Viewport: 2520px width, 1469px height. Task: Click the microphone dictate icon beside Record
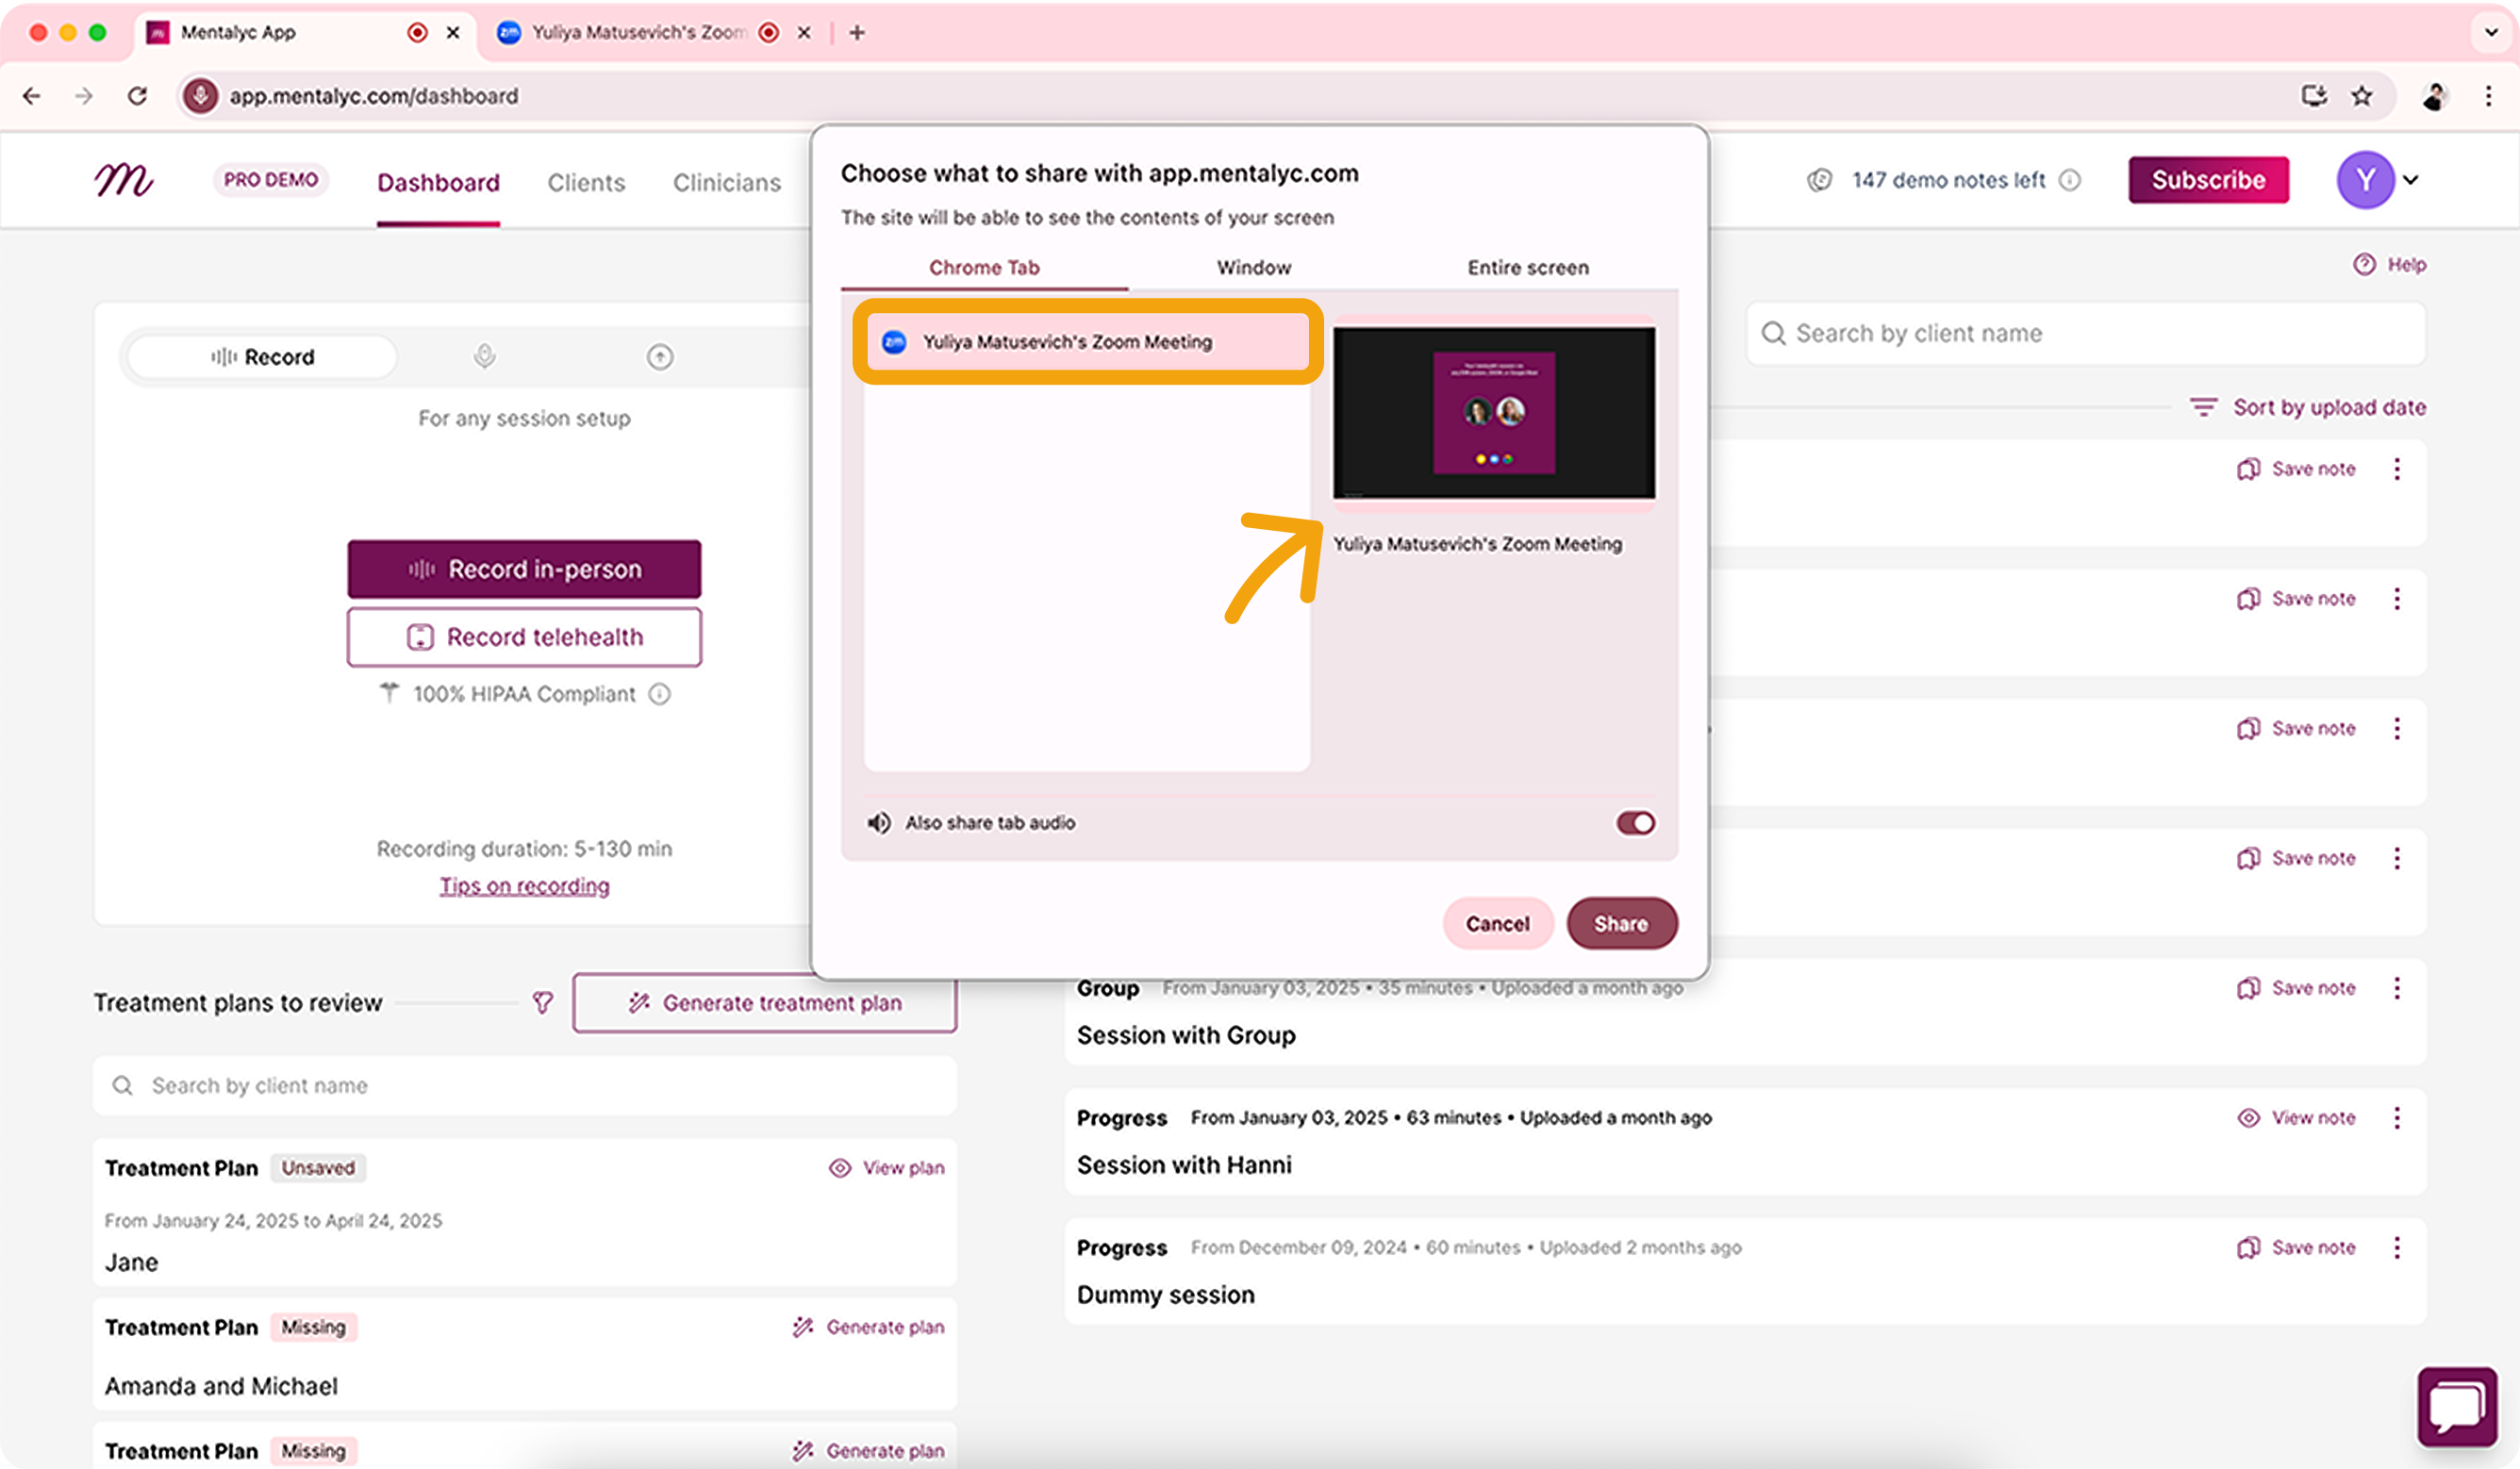[x=484, y=357]
